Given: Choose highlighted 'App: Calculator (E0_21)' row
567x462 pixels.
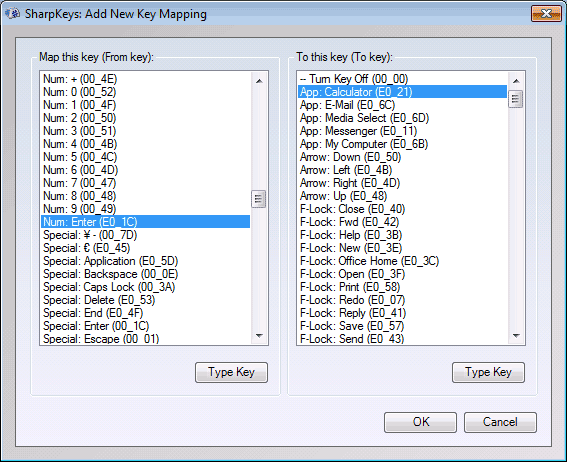Looking at the screenshot, I should [x=402, y=92].
